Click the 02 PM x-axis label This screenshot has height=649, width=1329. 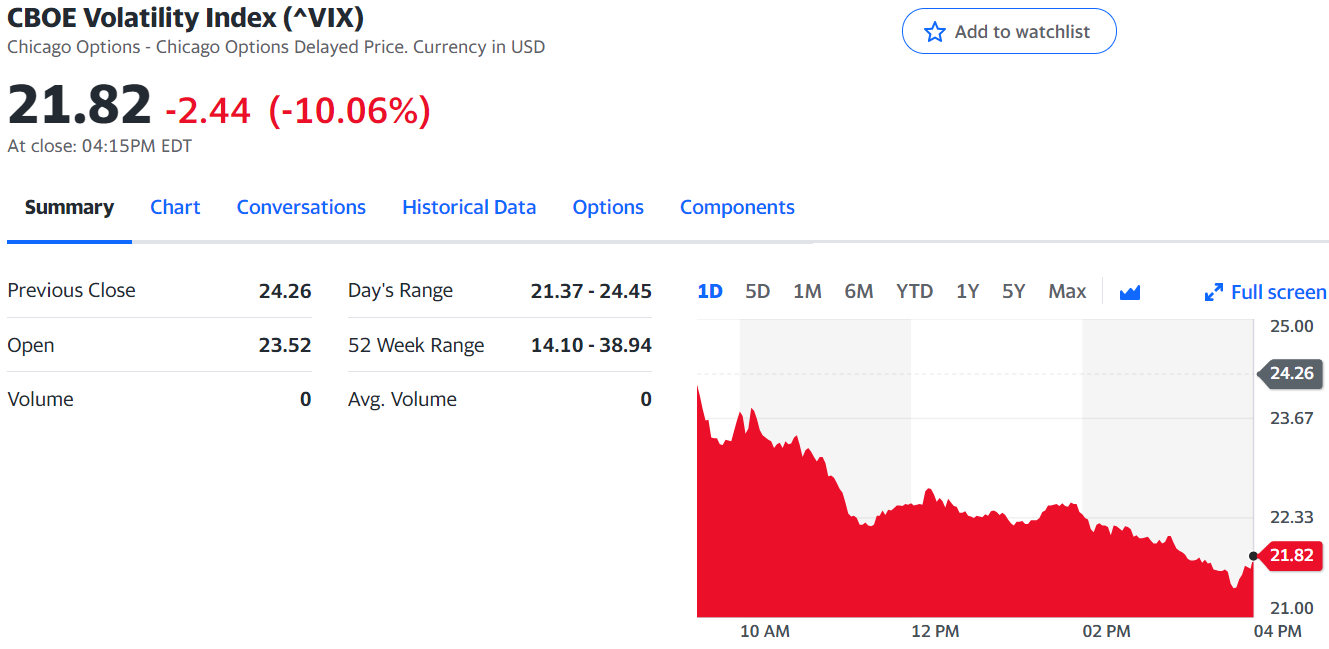(1106, 631)
